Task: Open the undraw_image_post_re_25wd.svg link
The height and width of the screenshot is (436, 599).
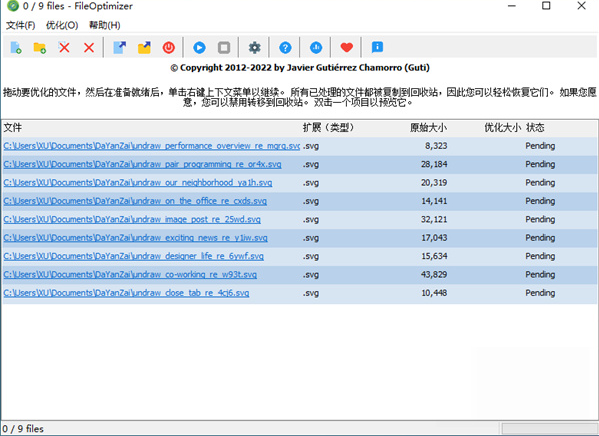Action: point(132,219)
